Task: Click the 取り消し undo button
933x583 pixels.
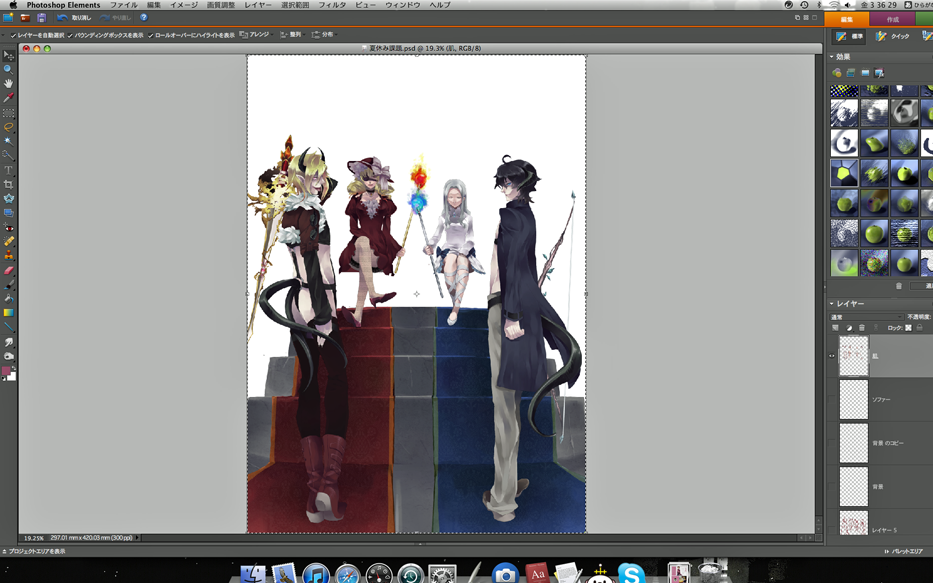Action: pos(74,18)
